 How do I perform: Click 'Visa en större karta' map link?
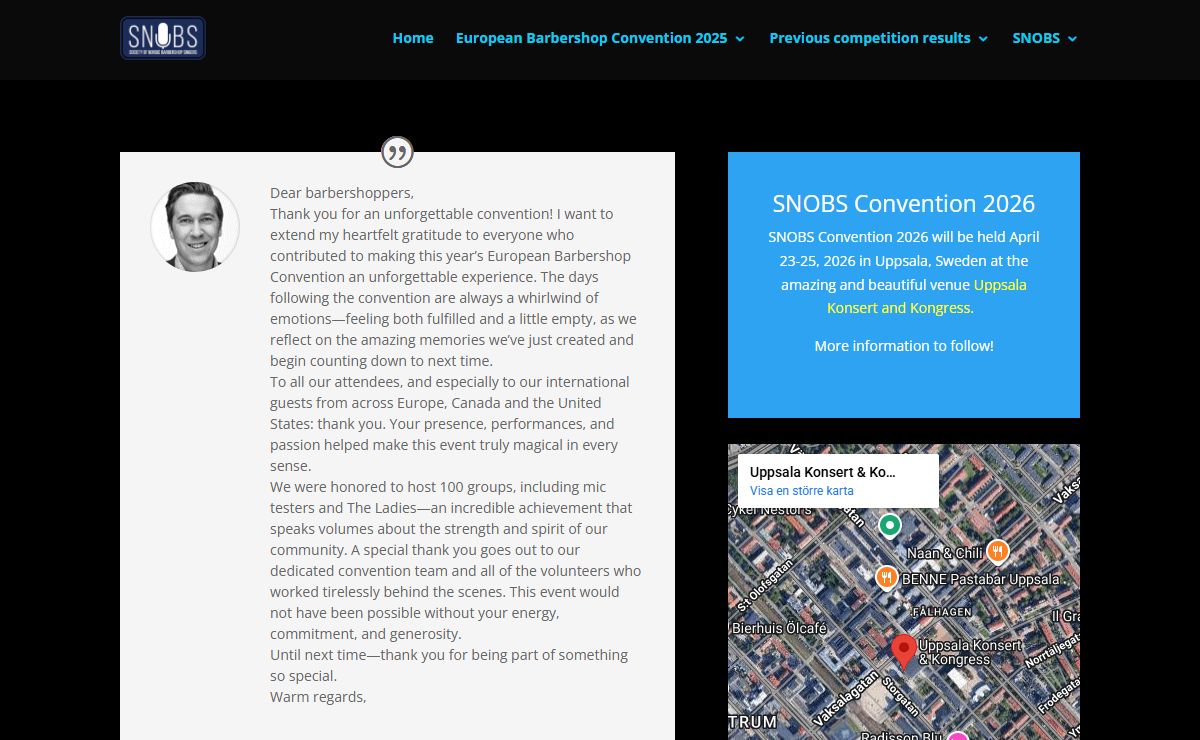click(802, 491)
